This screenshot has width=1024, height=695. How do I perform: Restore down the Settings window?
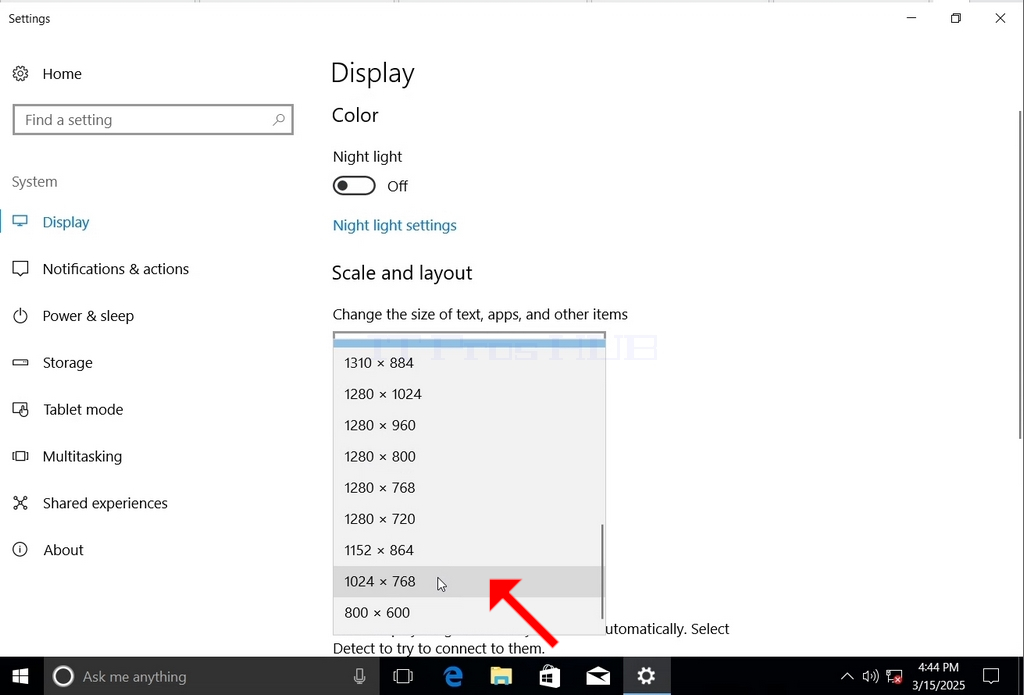pyautogui.click(x=956, y=18)
